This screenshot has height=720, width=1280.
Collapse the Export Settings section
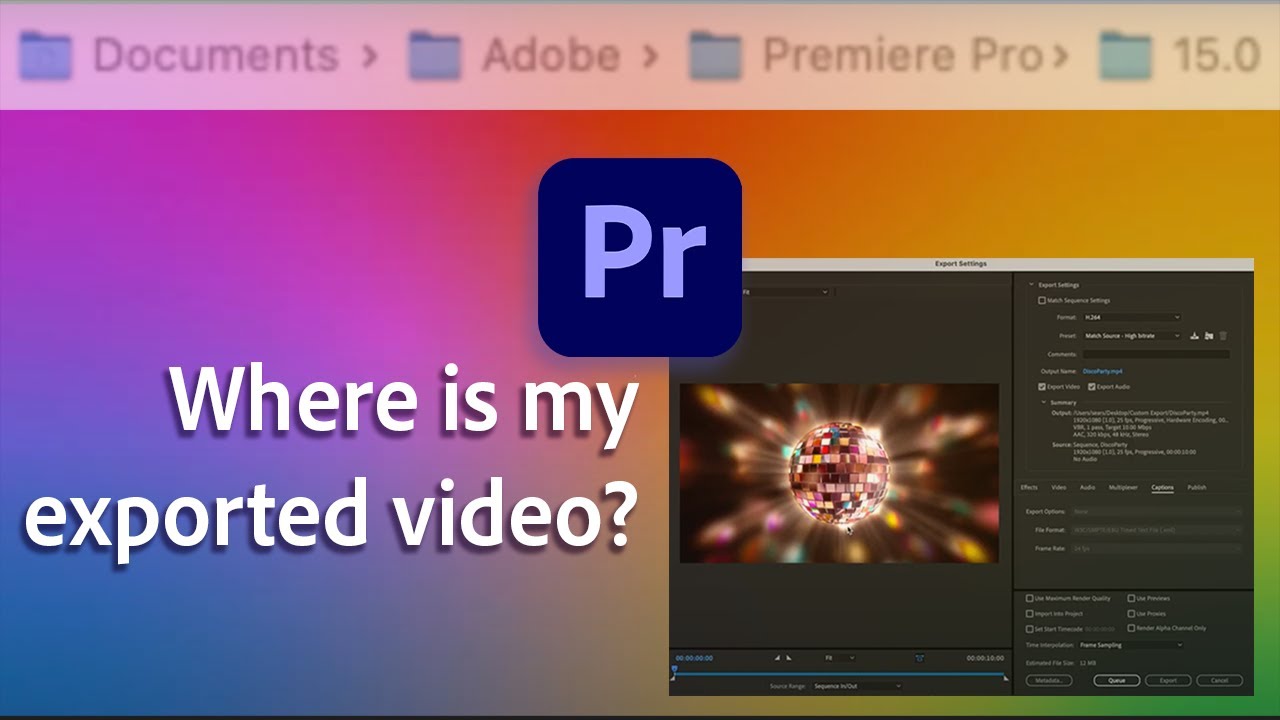(x=1031, y=285)
